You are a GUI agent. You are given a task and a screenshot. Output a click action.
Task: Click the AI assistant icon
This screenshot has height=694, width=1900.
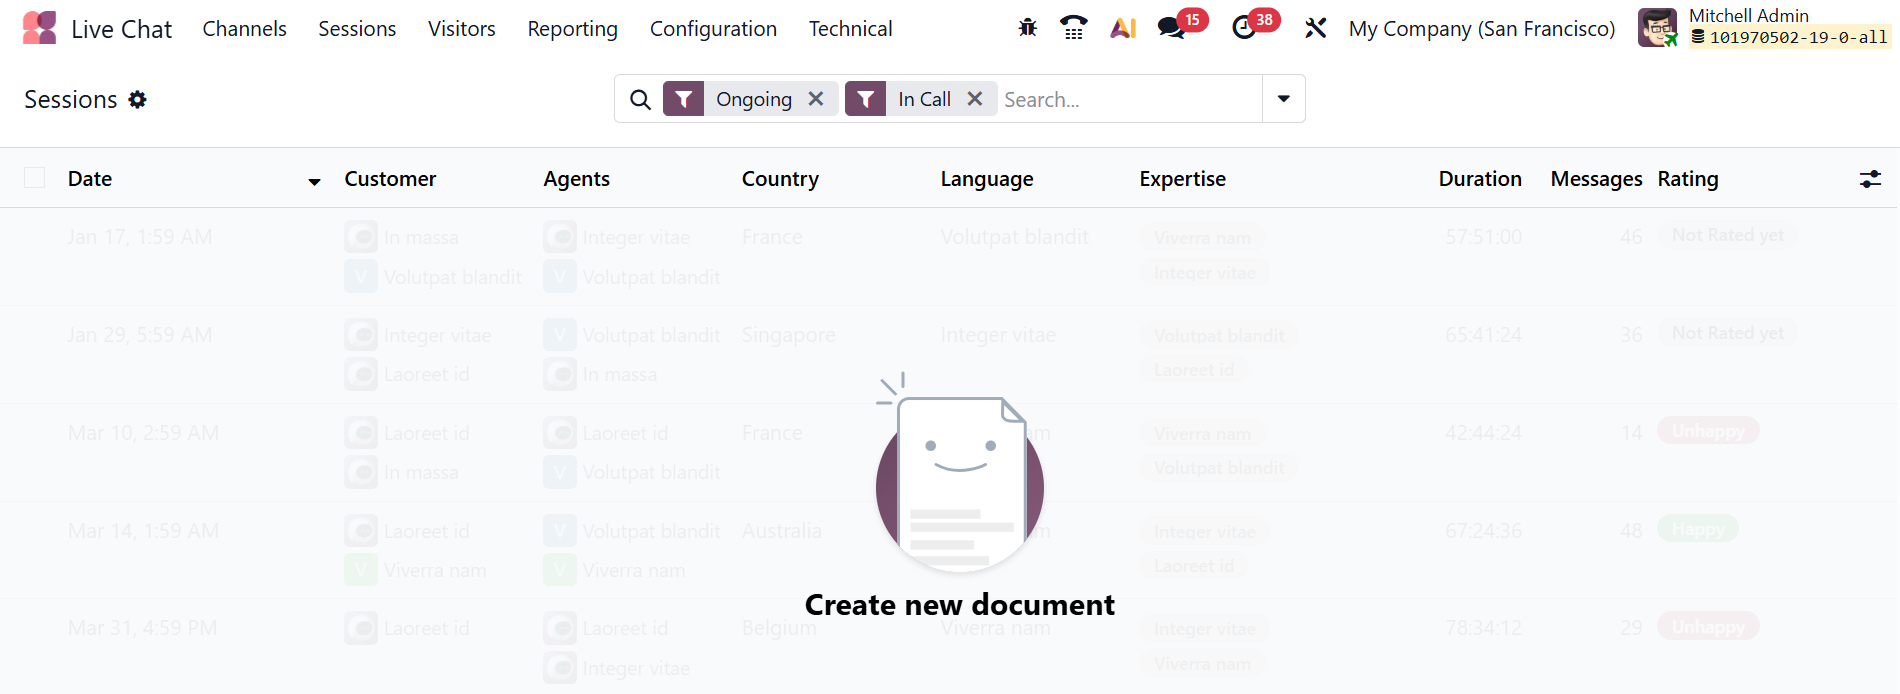(x=1123, y=28)
